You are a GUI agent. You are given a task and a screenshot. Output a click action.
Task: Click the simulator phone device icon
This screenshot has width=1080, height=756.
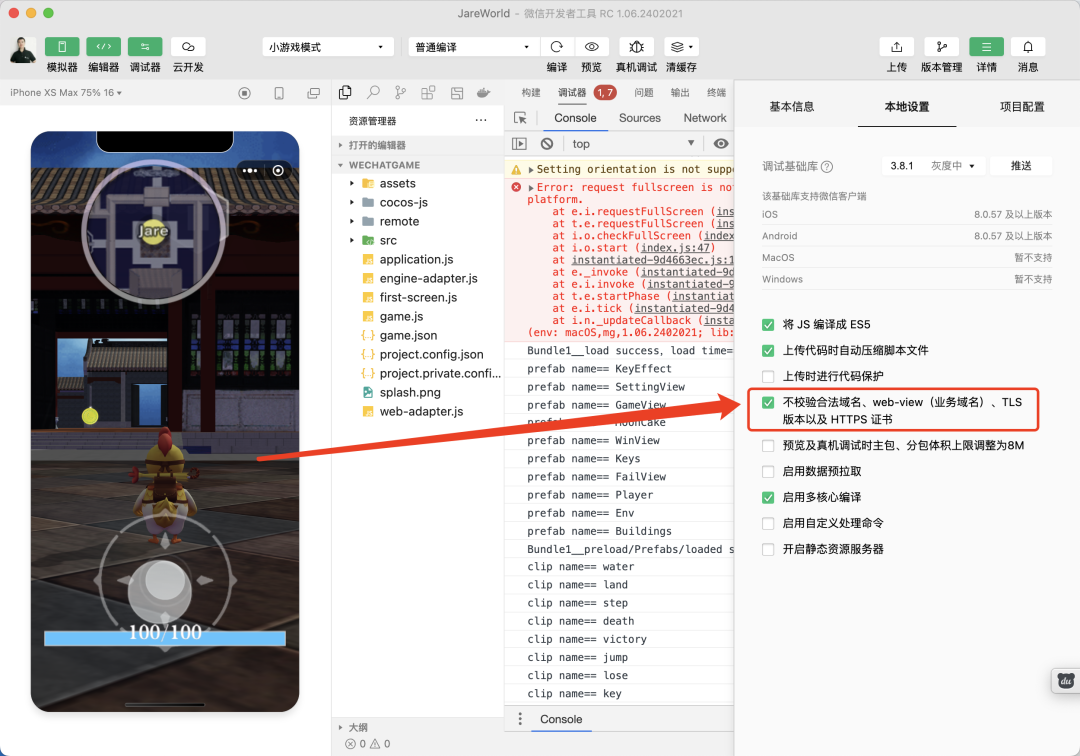click(279, 93)
